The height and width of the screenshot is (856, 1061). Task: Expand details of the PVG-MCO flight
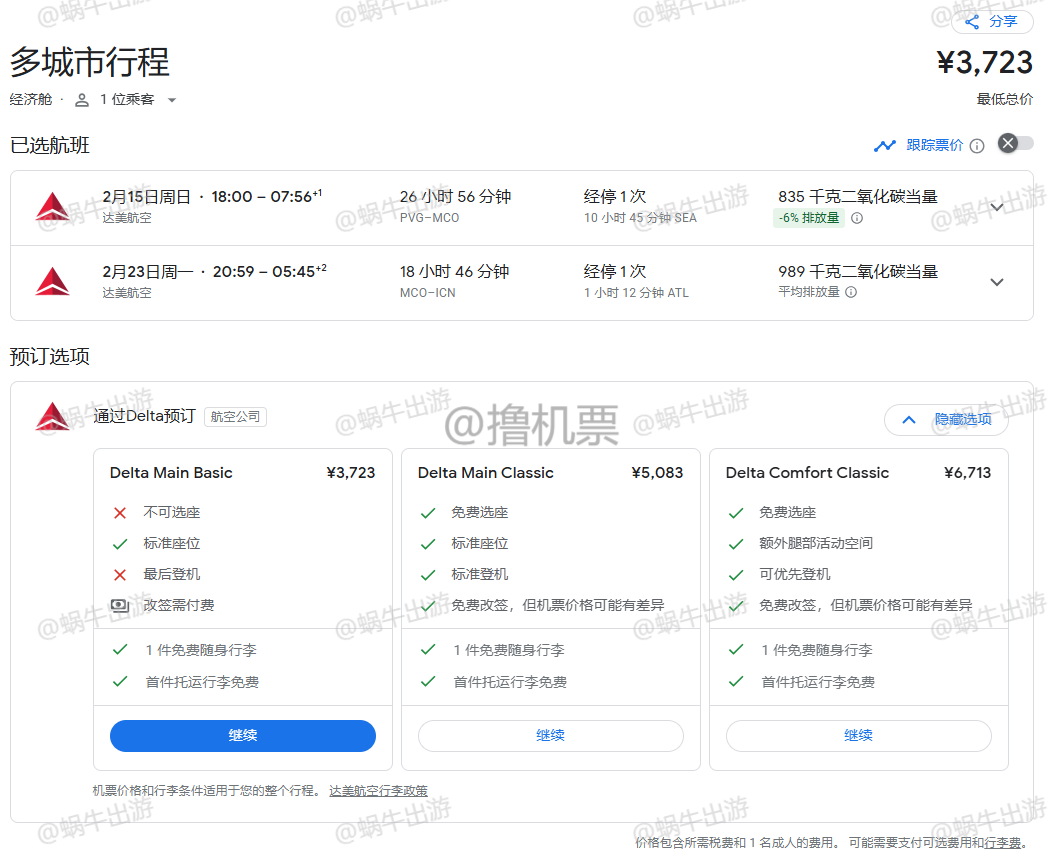pyautogui.click(x=997, y=207)
